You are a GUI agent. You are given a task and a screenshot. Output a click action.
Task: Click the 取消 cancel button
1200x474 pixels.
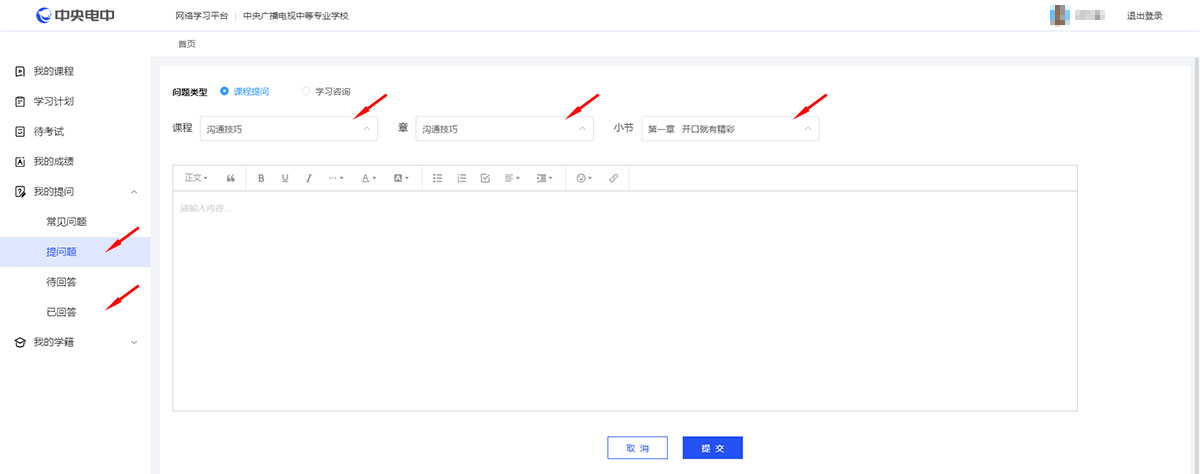point(637,448)
